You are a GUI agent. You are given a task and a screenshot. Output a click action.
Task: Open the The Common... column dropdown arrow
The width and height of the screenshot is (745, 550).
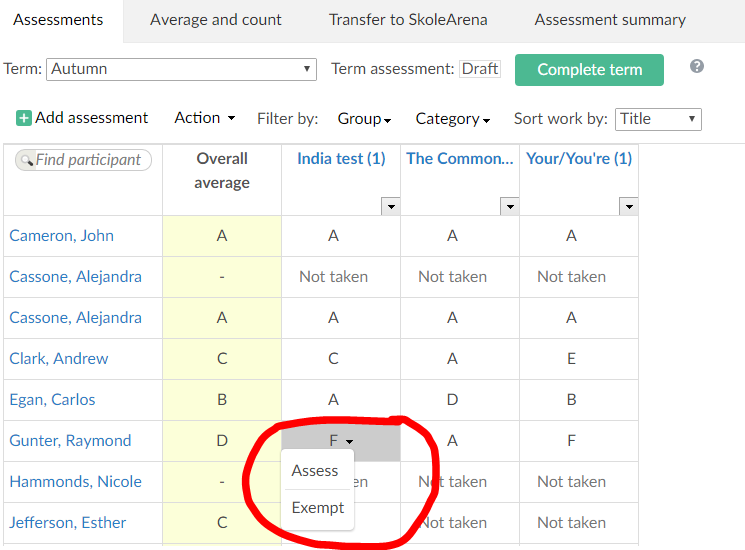tap(509, 206)
